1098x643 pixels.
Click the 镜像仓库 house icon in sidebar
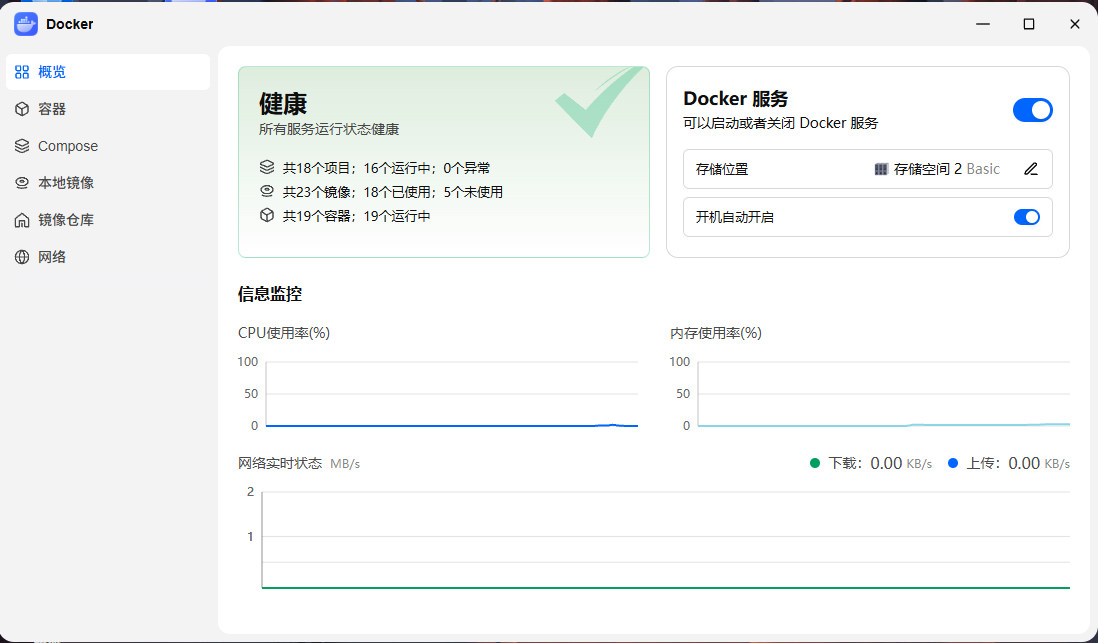(x=22, y=220)
